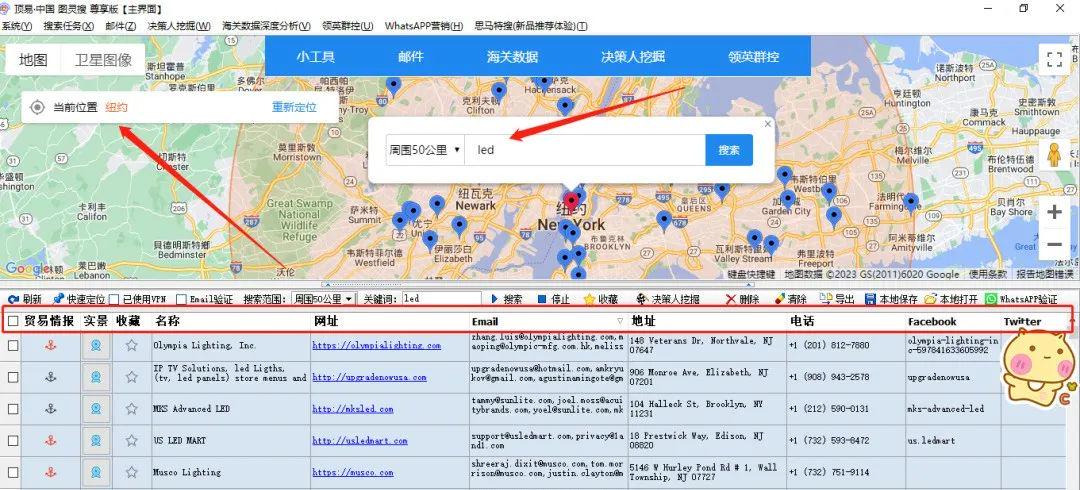The image size is (1080, 490).
Task: Click the 刷新 refresh toolbar icon
Action: tap(13, 299)
